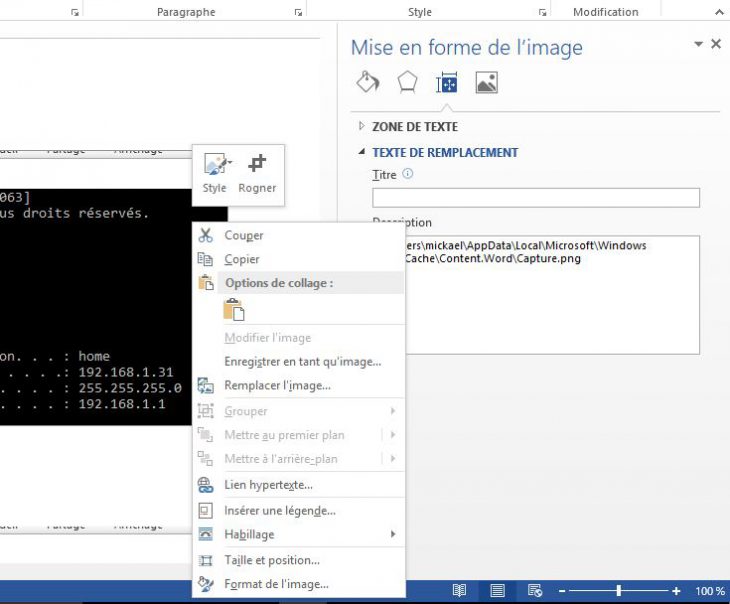Click the Style picture mini-toolbar button
The width and height of the screenshot is (730, 604).
pos(215,174)
